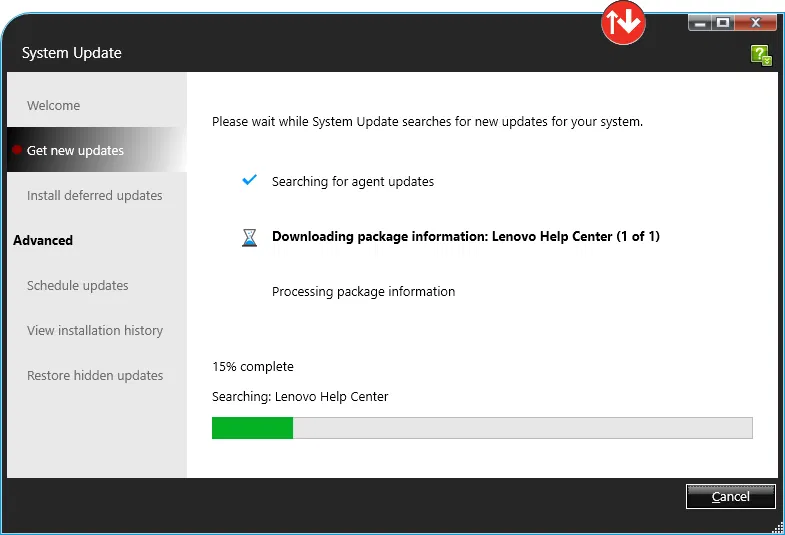Screen dimensions: 785x535
Task: Click 'Searching: Lenovo Help Center' text
Action: (300, 396)
